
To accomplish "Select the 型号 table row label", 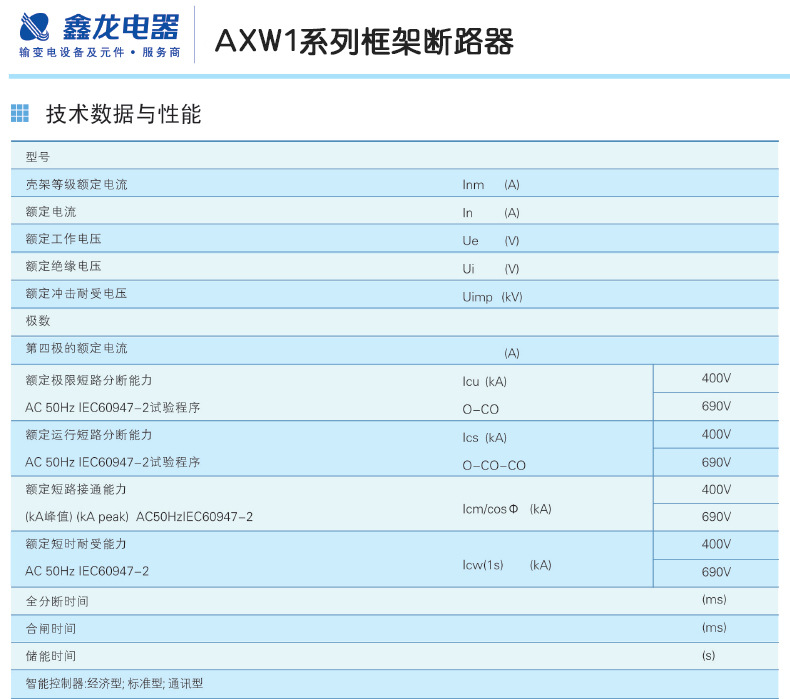I will click(38, 157).
